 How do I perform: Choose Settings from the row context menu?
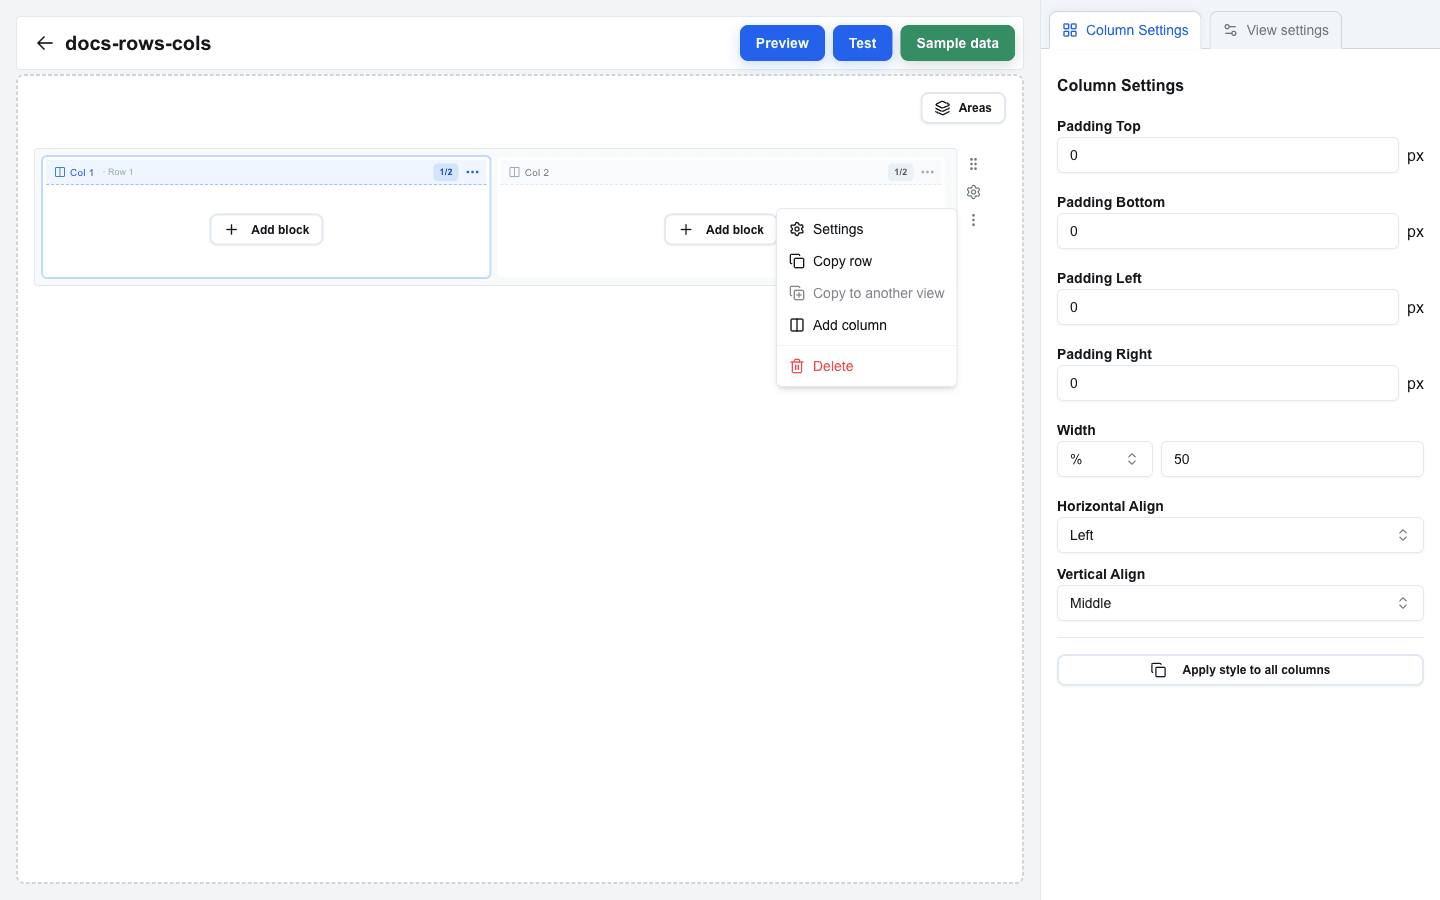[866, 229]
